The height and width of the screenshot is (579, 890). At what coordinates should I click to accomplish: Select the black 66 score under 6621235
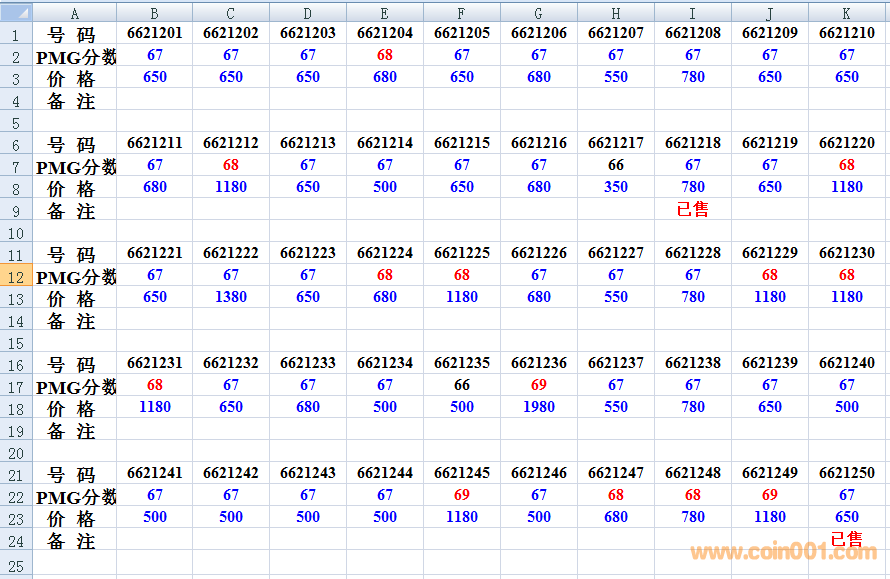point(462,385)
